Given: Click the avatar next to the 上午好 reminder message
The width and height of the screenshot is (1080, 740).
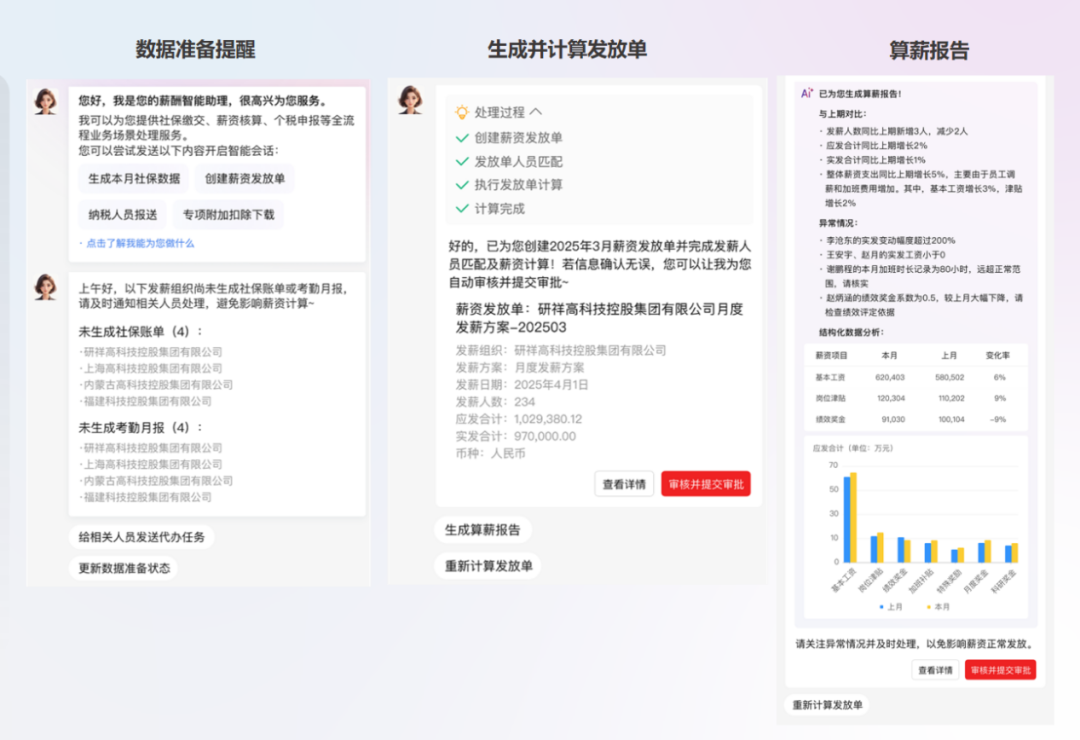Looking at the screenshot, I should point(45,287).
